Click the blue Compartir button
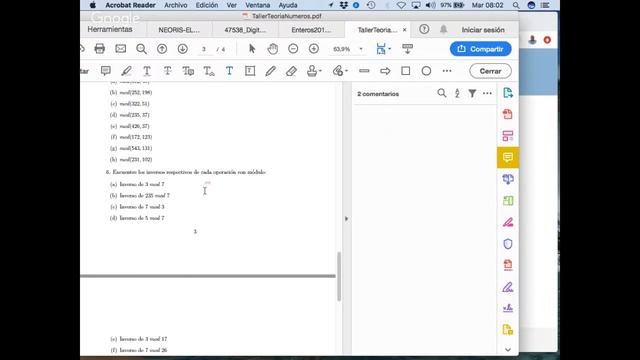This screenshot has width=640, height=360. pyautogui.click(x=480, y=49)
